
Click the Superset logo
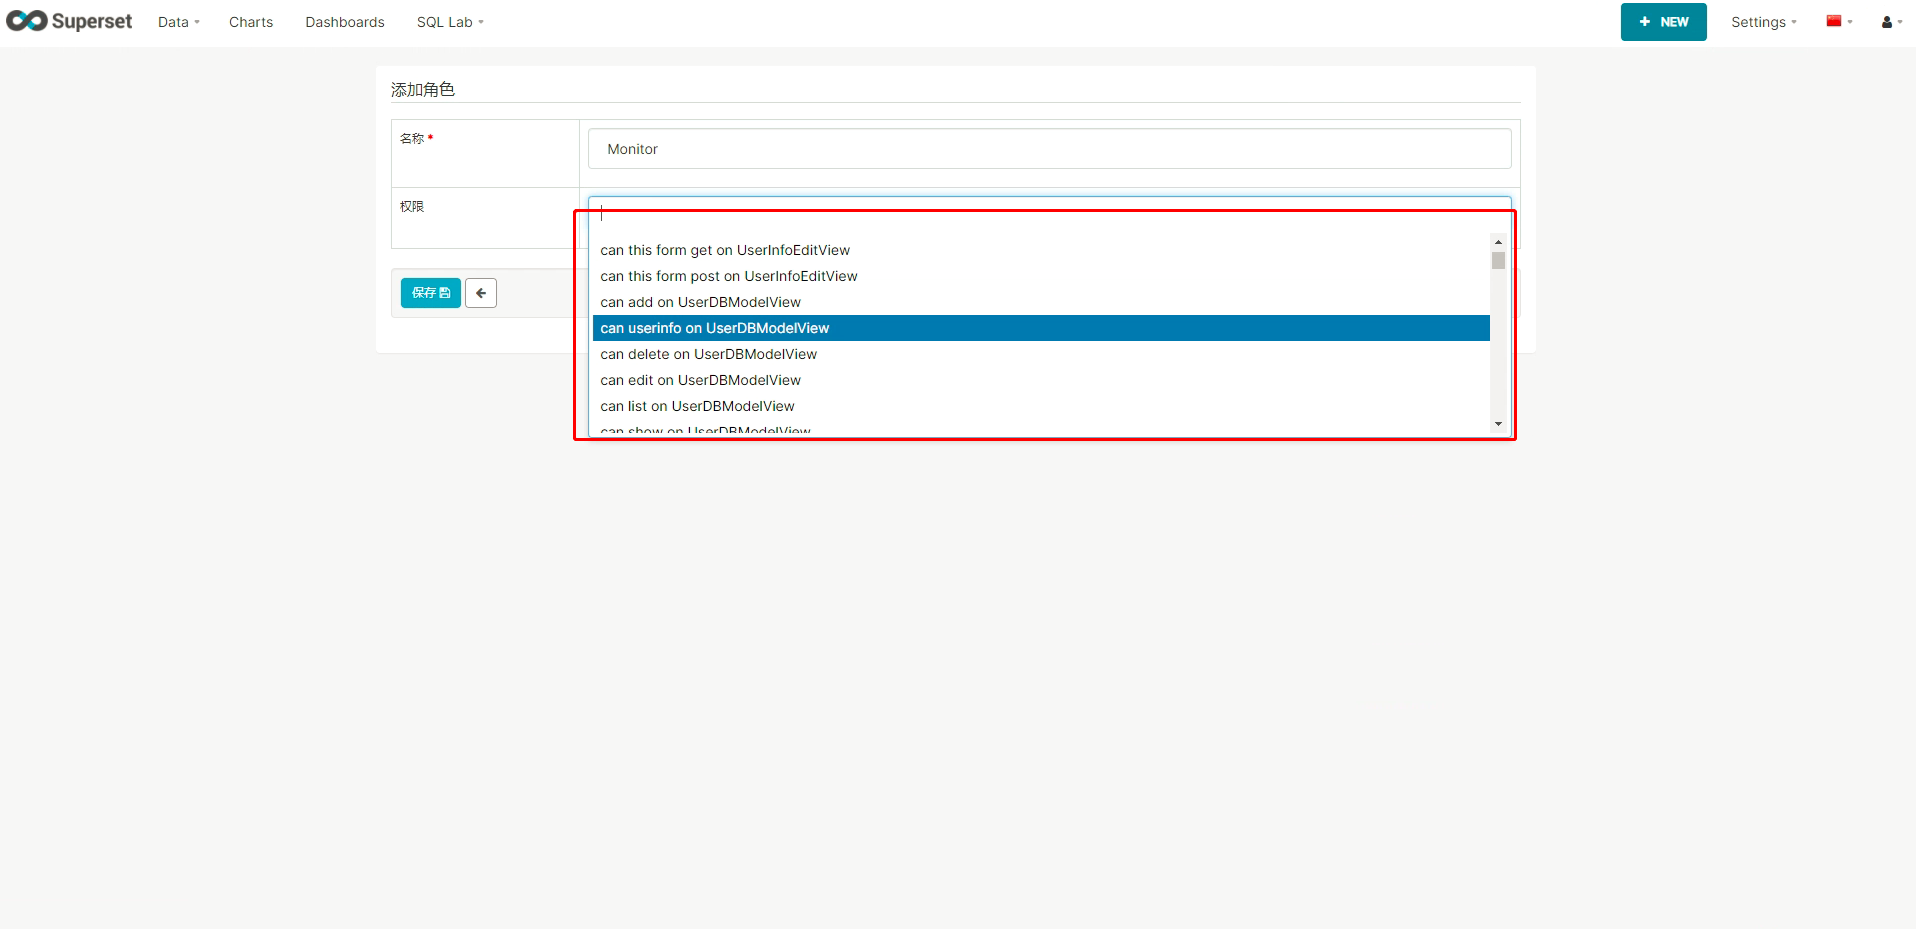click(69, 21)
